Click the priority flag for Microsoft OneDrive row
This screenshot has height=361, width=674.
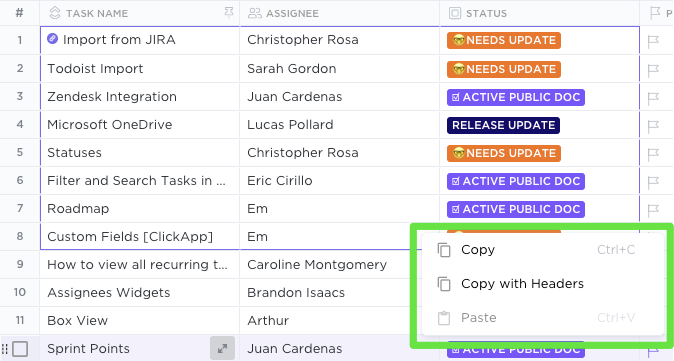pos(653,126)
